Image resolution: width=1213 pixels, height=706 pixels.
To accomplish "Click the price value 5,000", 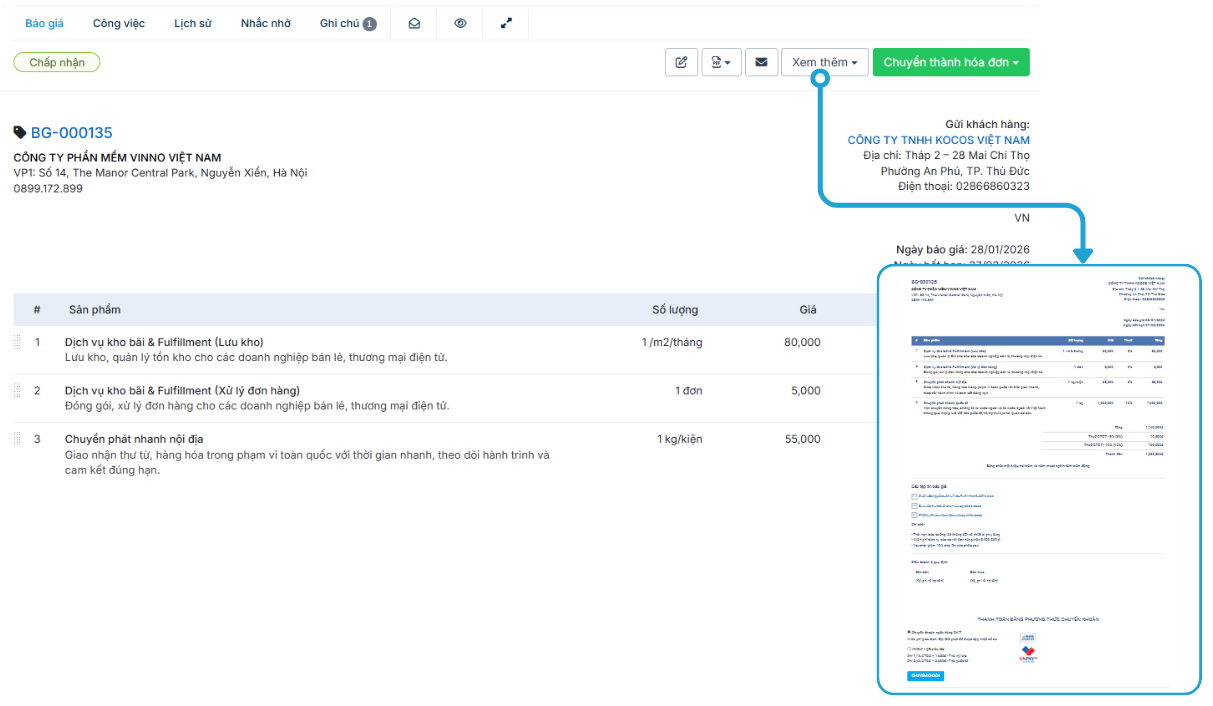I will [x=806, y=390].
